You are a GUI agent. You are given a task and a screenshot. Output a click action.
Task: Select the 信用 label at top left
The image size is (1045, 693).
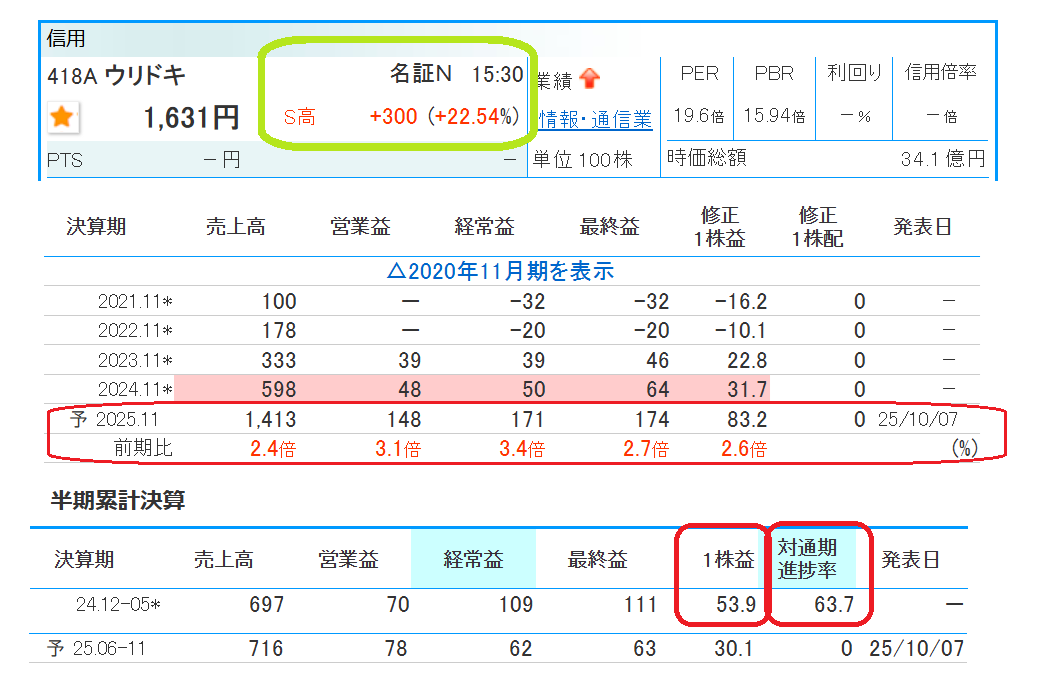[x=66, y=39]
